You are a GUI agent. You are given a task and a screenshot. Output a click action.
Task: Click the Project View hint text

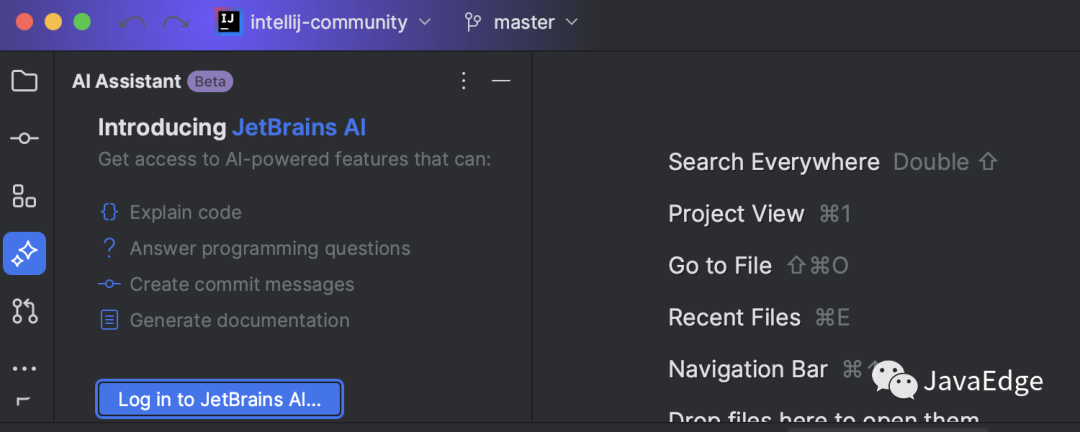736,214
